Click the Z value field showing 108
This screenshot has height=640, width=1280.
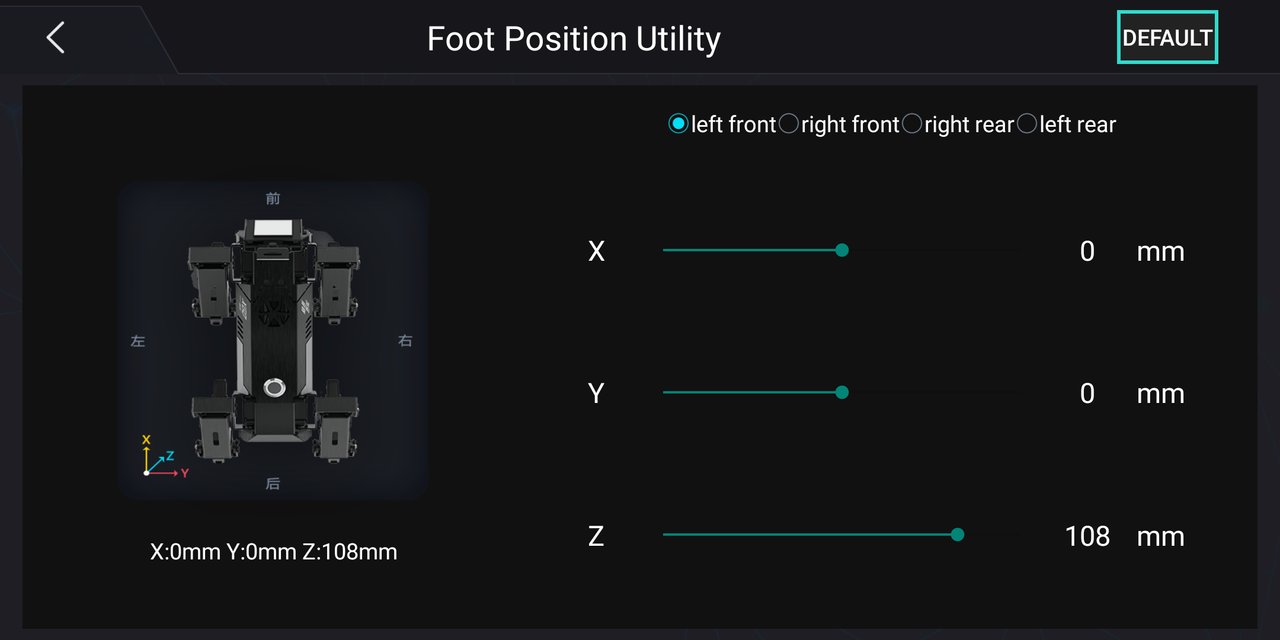(x=1087, y=536)
